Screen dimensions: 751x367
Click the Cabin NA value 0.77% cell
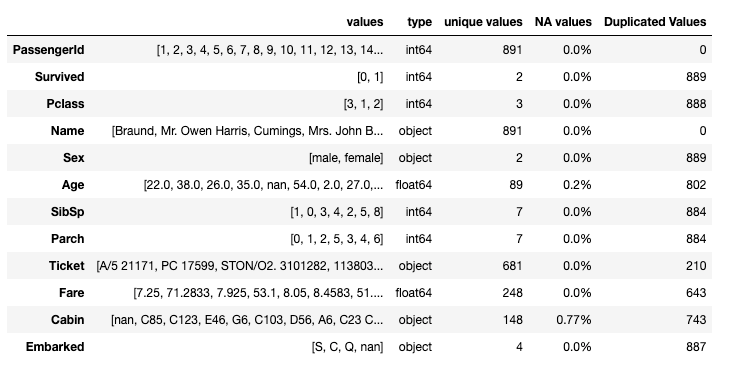click(x=574, y=320)
